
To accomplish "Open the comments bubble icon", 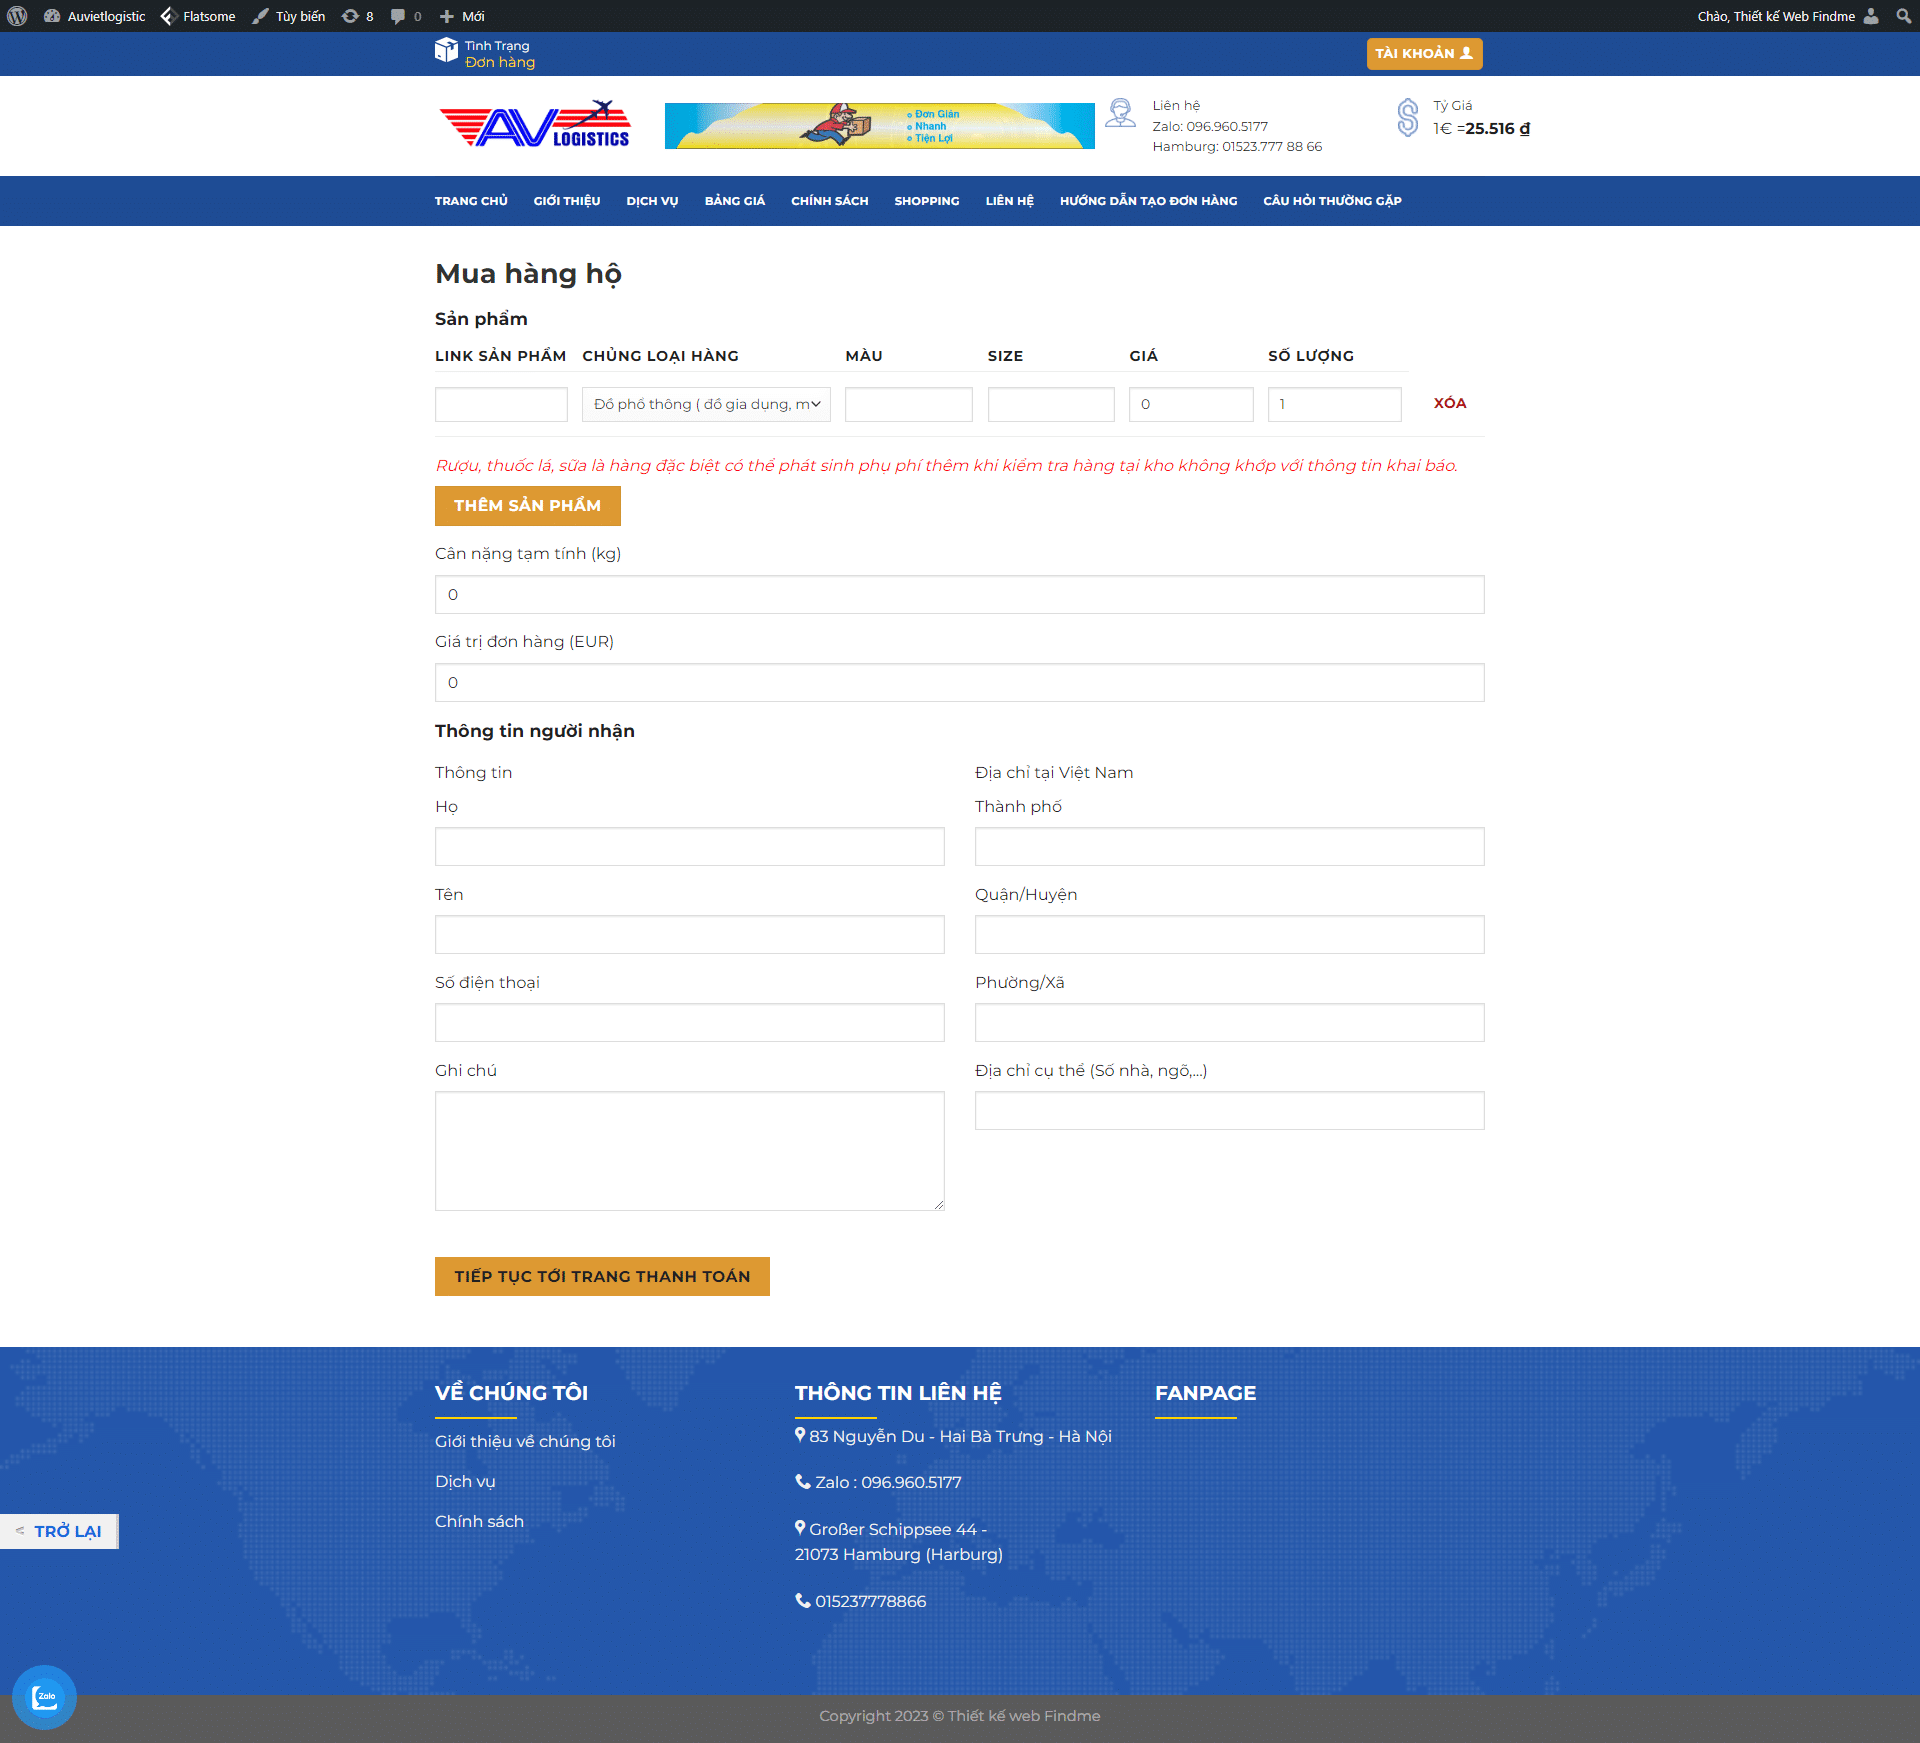I will 398,16.
